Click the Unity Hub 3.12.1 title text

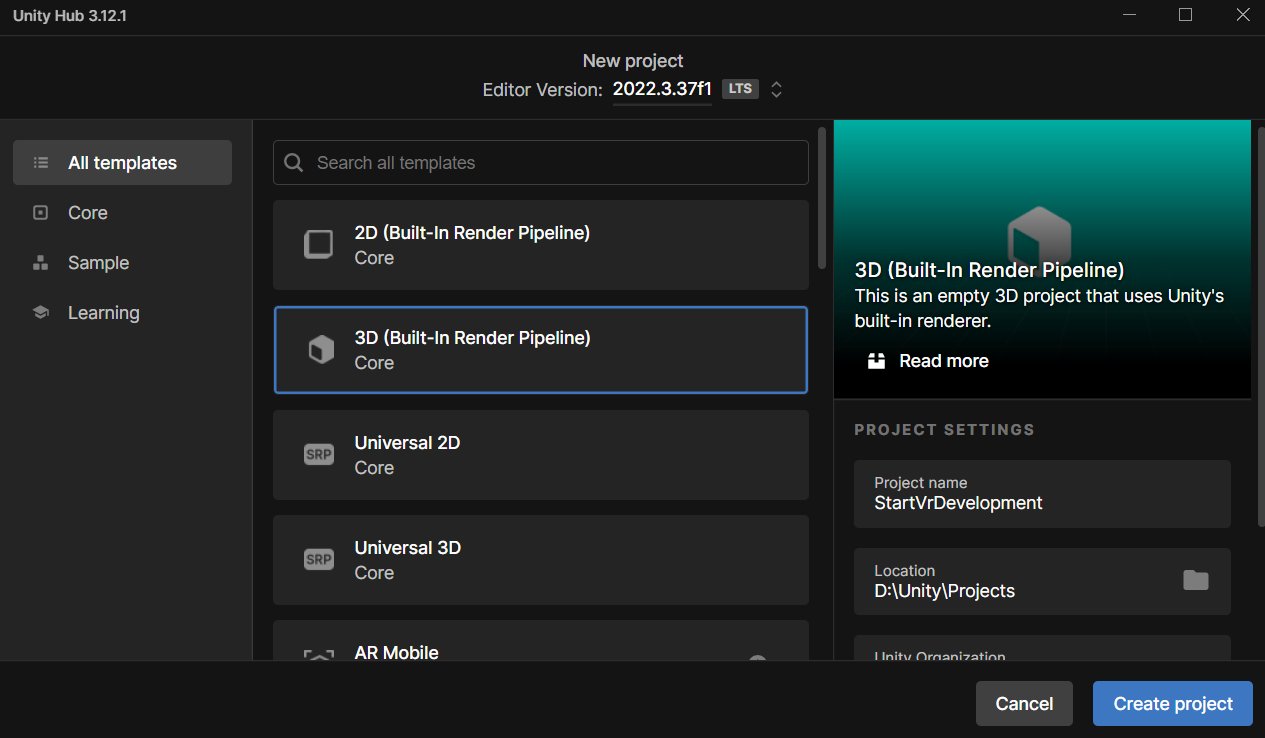point(70,17)
